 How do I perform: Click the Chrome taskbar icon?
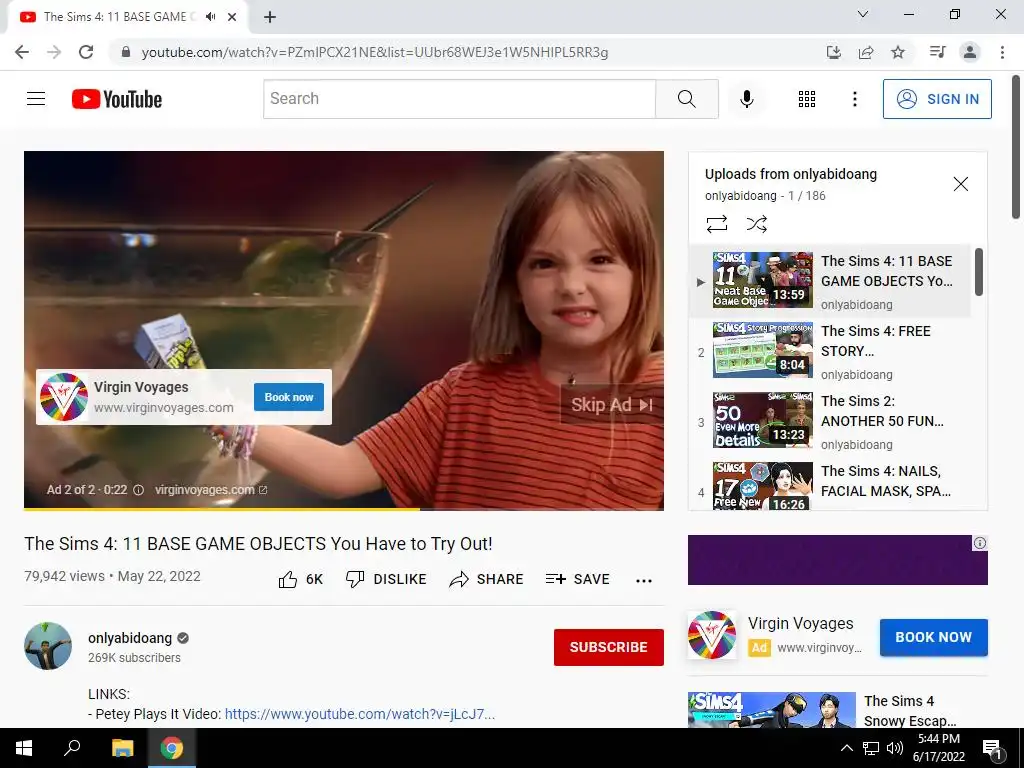pos(172,748)
